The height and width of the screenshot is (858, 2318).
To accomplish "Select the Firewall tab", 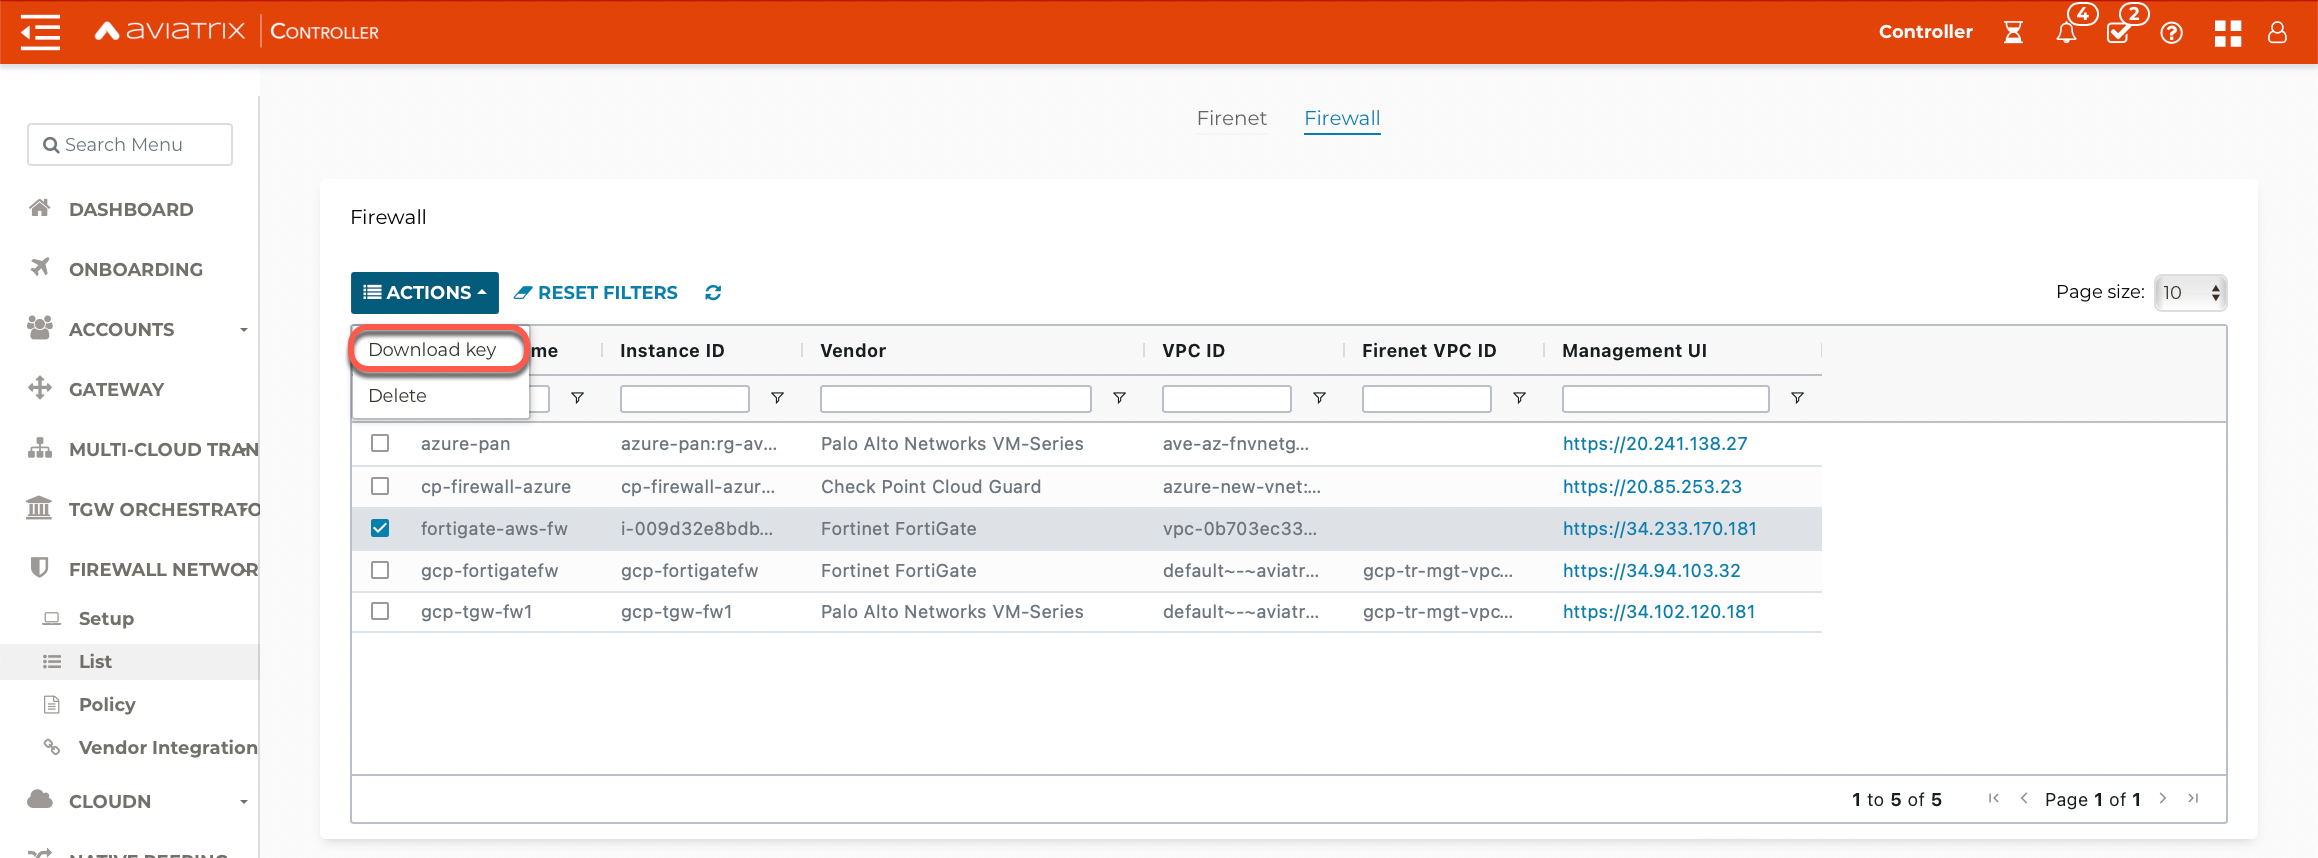I will click(1342, 118).
